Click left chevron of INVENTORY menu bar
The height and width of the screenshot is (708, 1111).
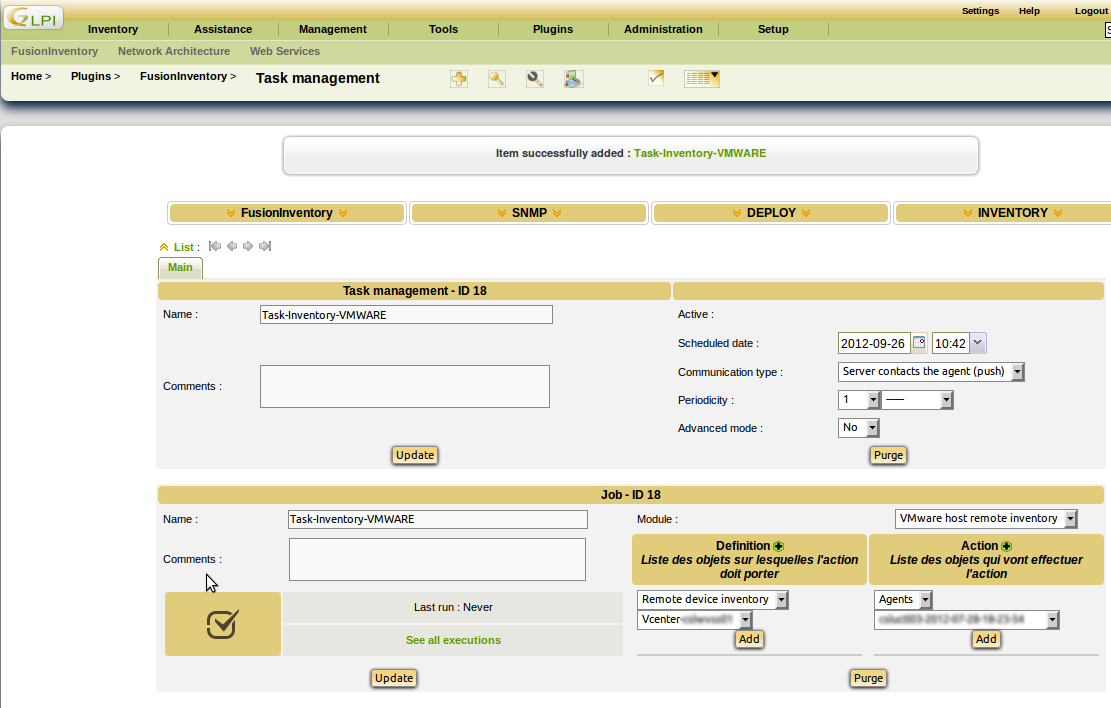pyautogui.click(x=968, y=213)
